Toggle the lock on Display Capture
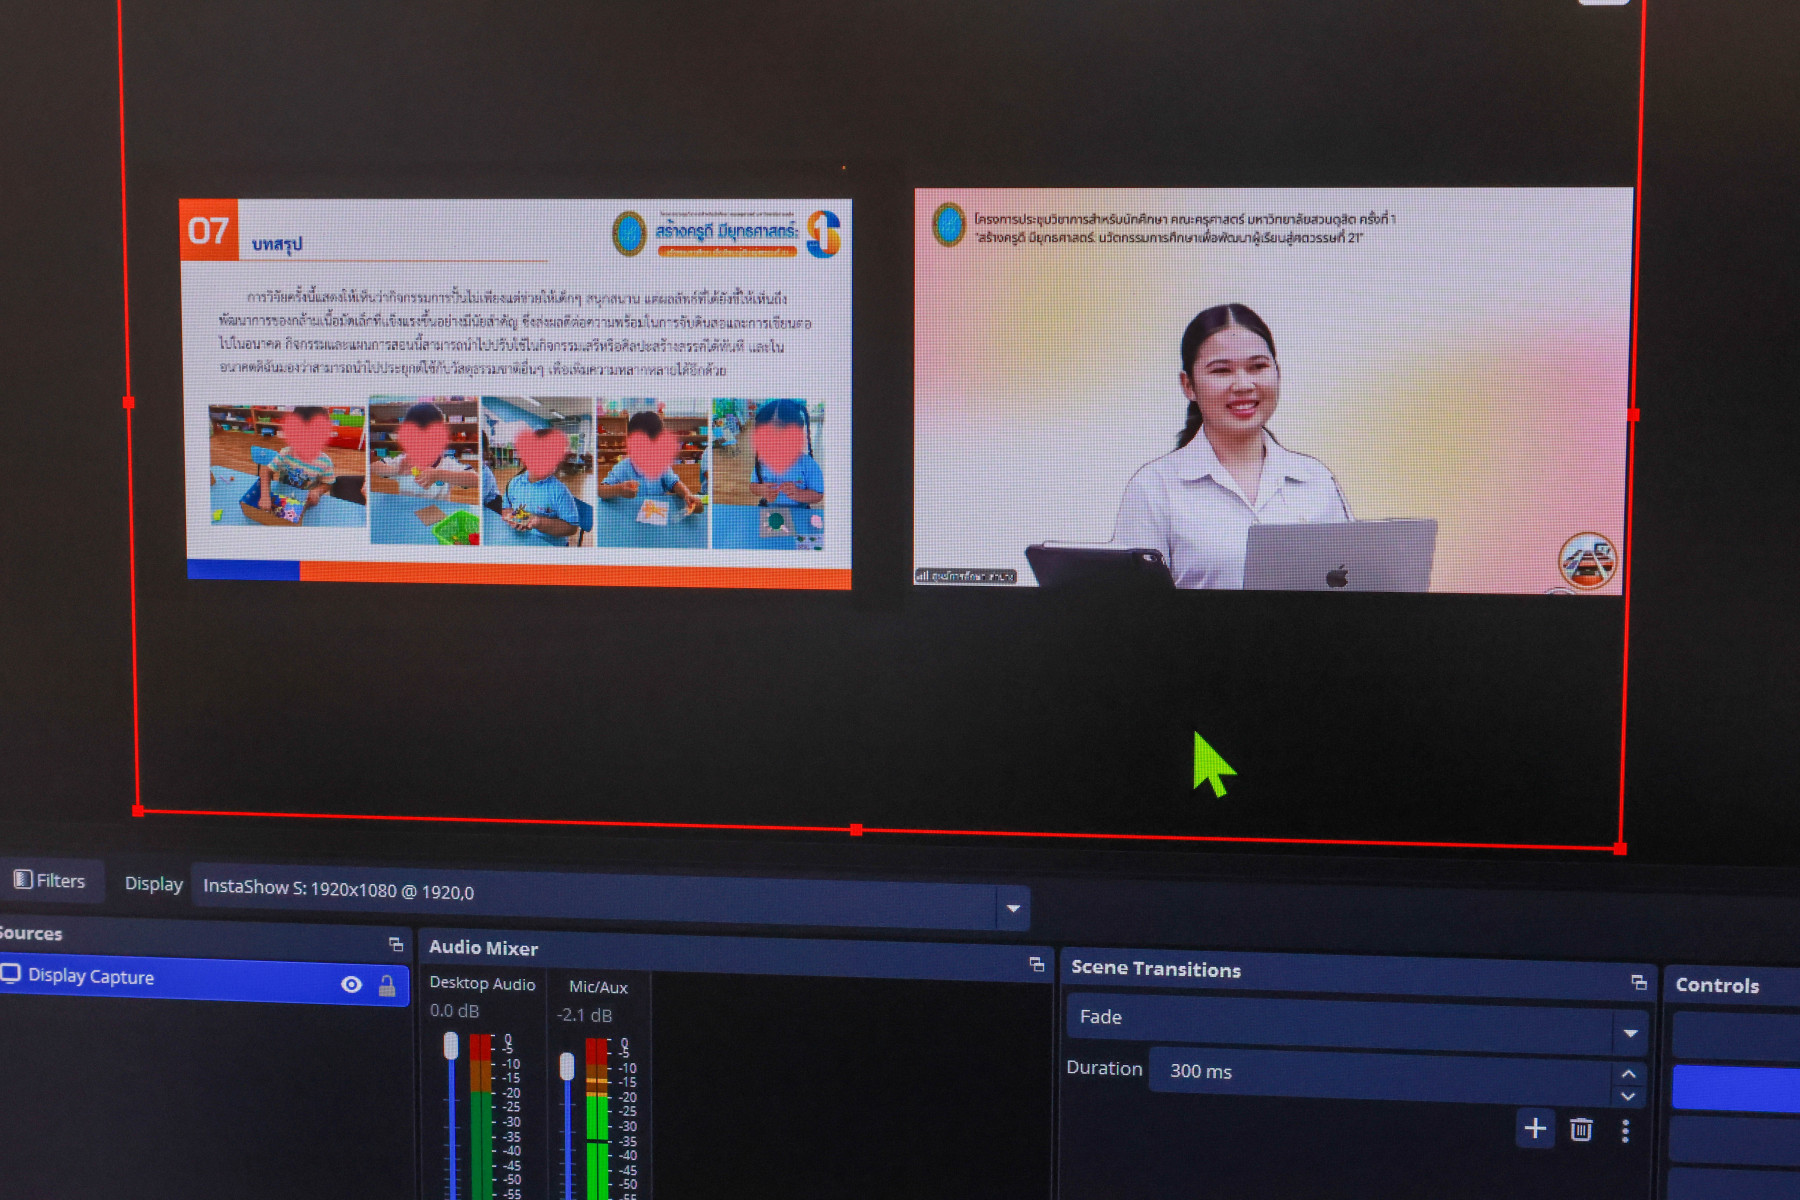Viewport: 1800px width, 1200px height. (387, 987)
